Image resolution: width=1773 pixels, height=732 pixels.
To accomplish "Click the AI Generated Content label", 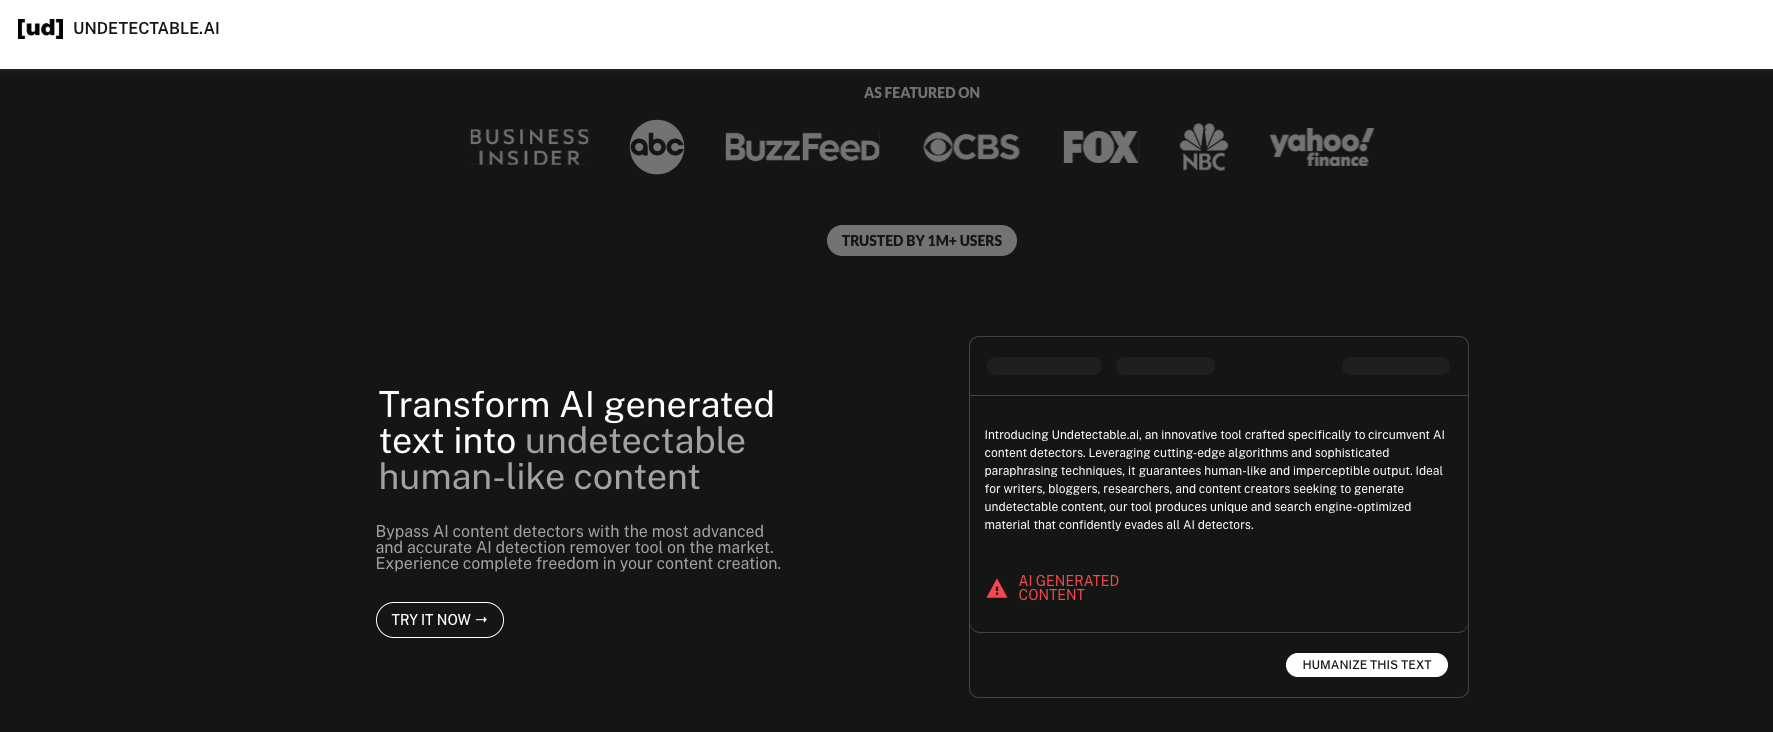I will click(x=1068, y=588).
